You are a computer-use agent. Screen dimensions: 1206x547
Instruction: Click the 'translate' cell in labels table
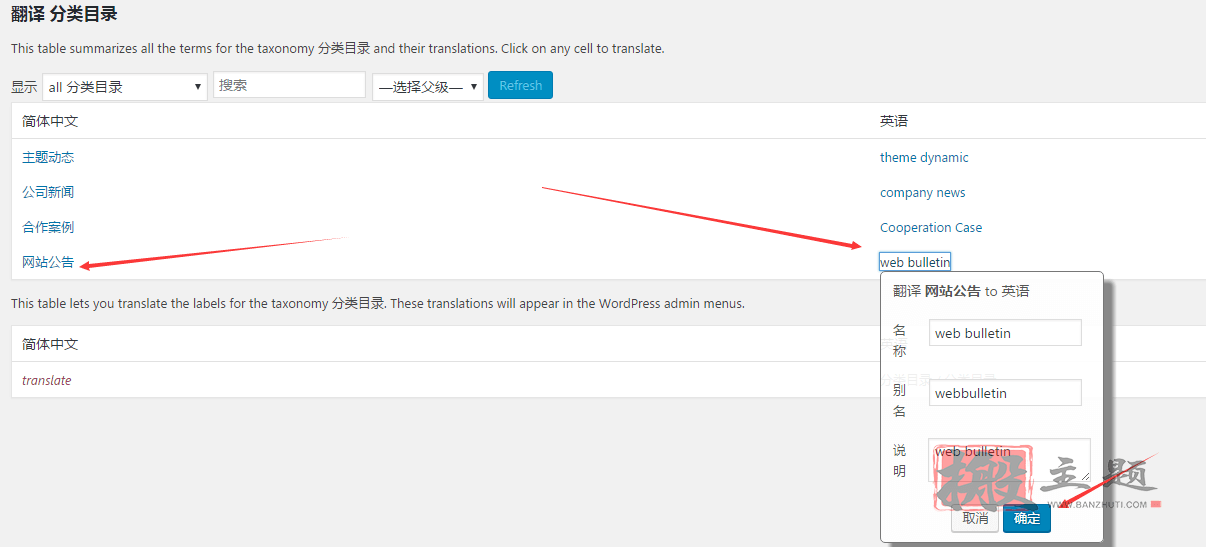47,380
